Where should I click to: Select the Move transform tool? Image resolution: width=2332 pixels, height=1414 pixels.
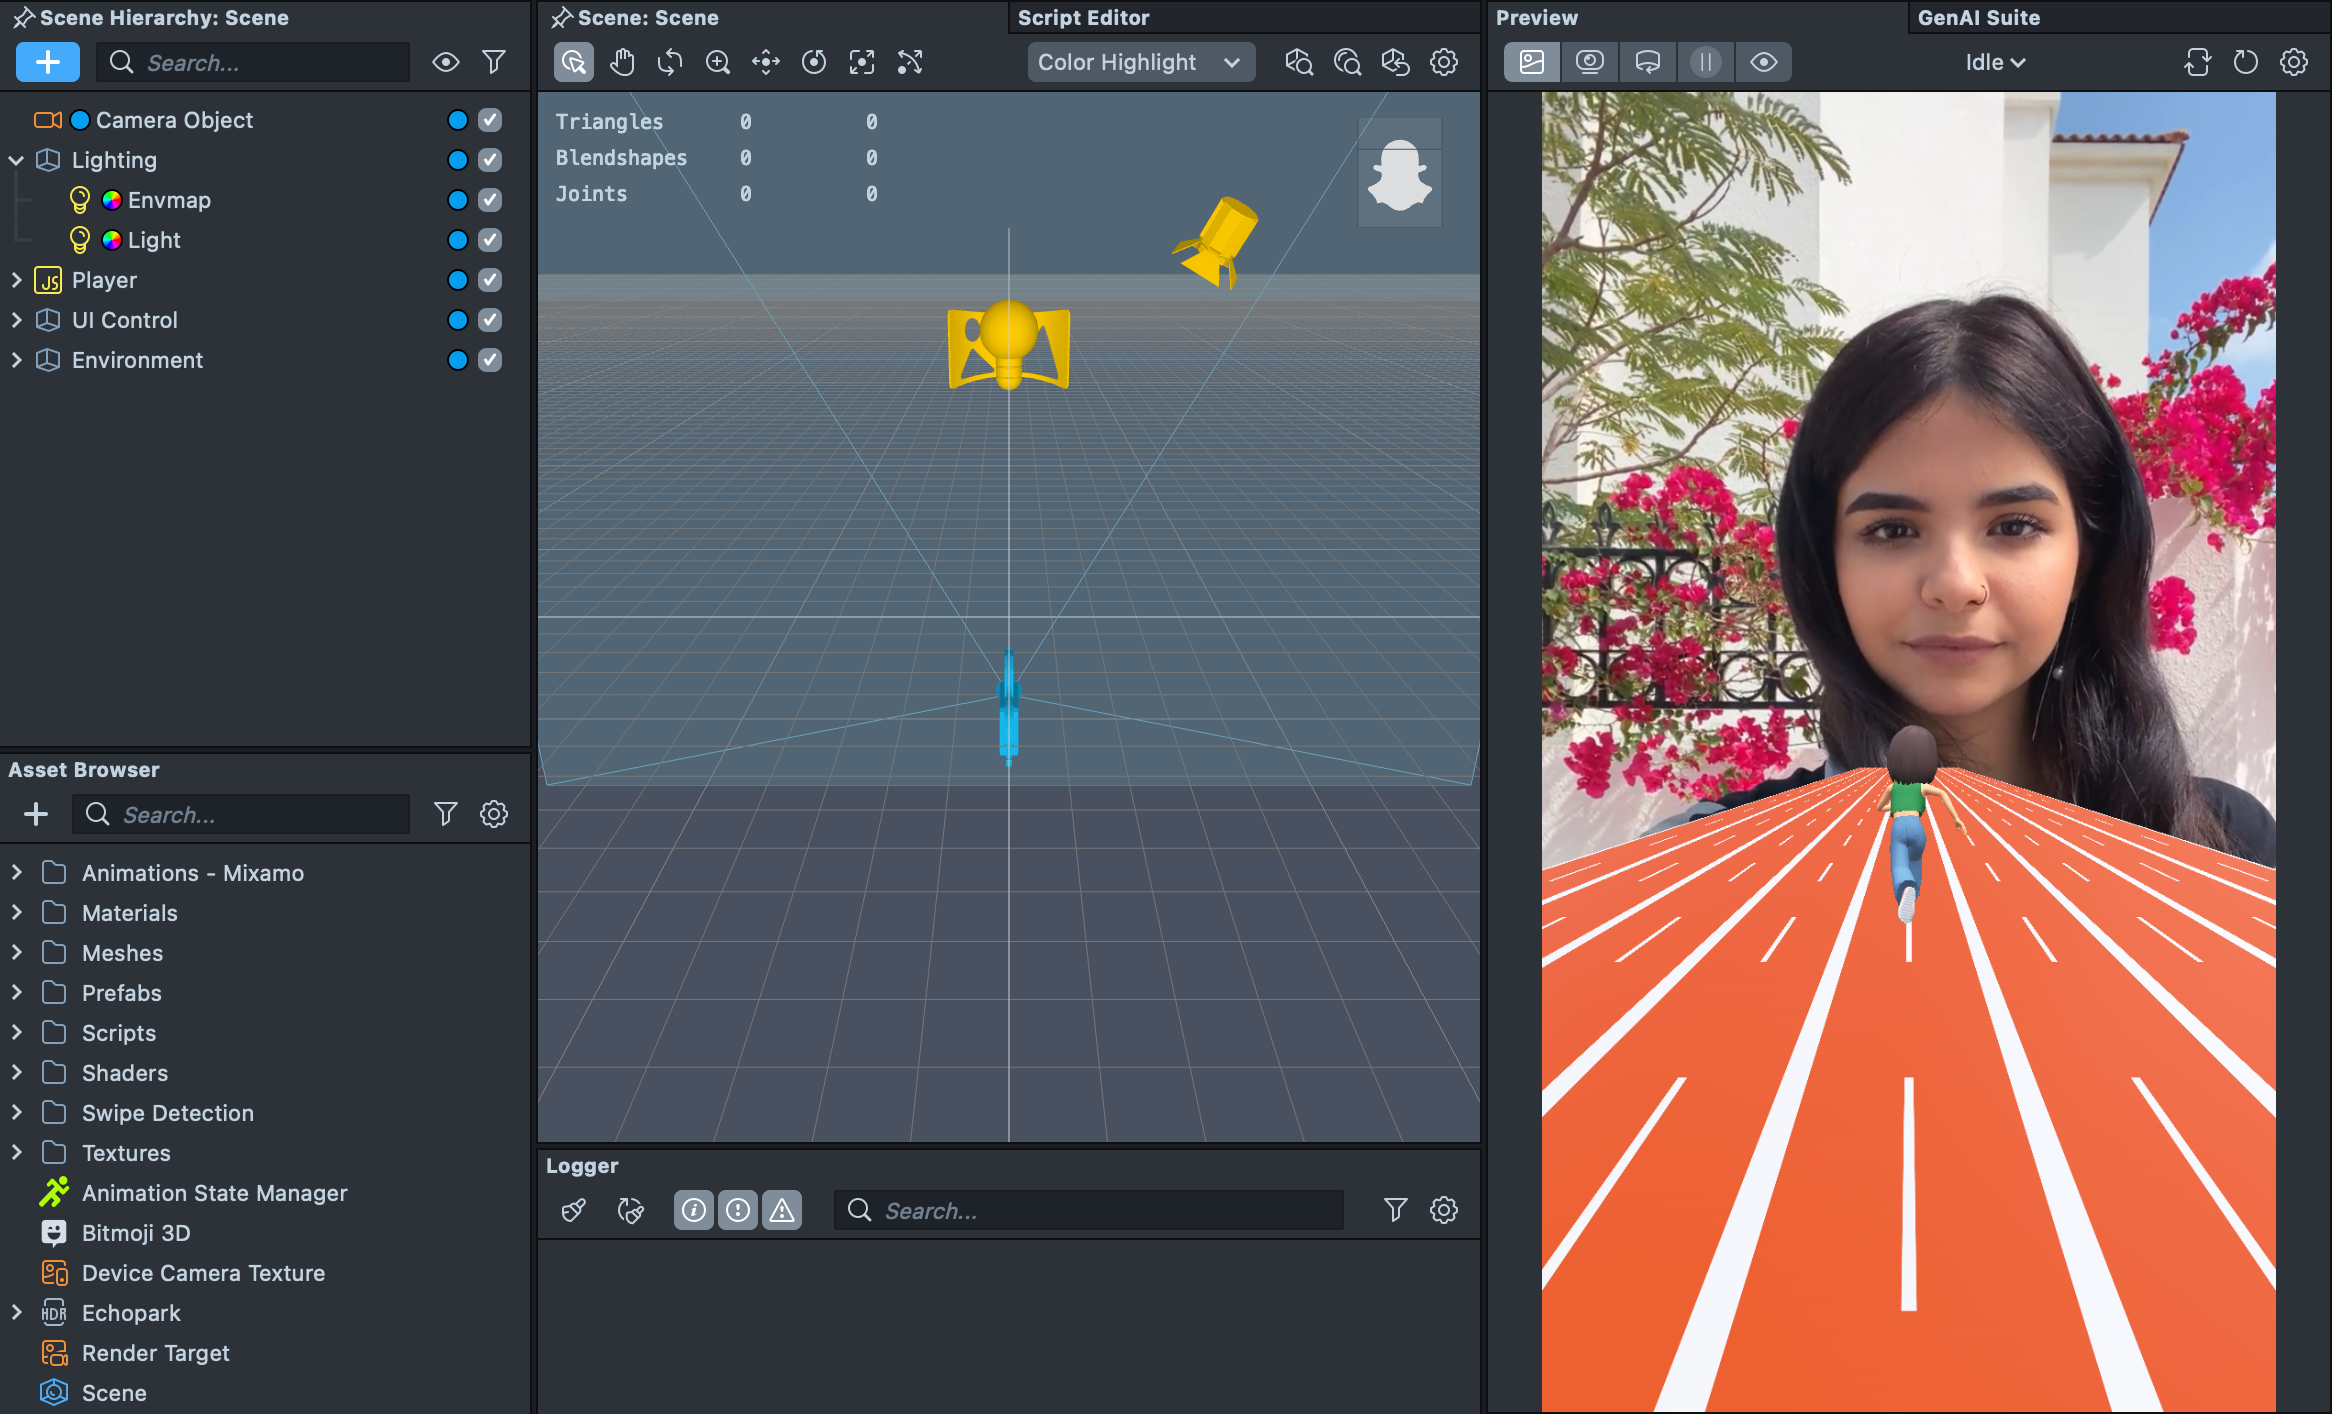tap(766, 62)
